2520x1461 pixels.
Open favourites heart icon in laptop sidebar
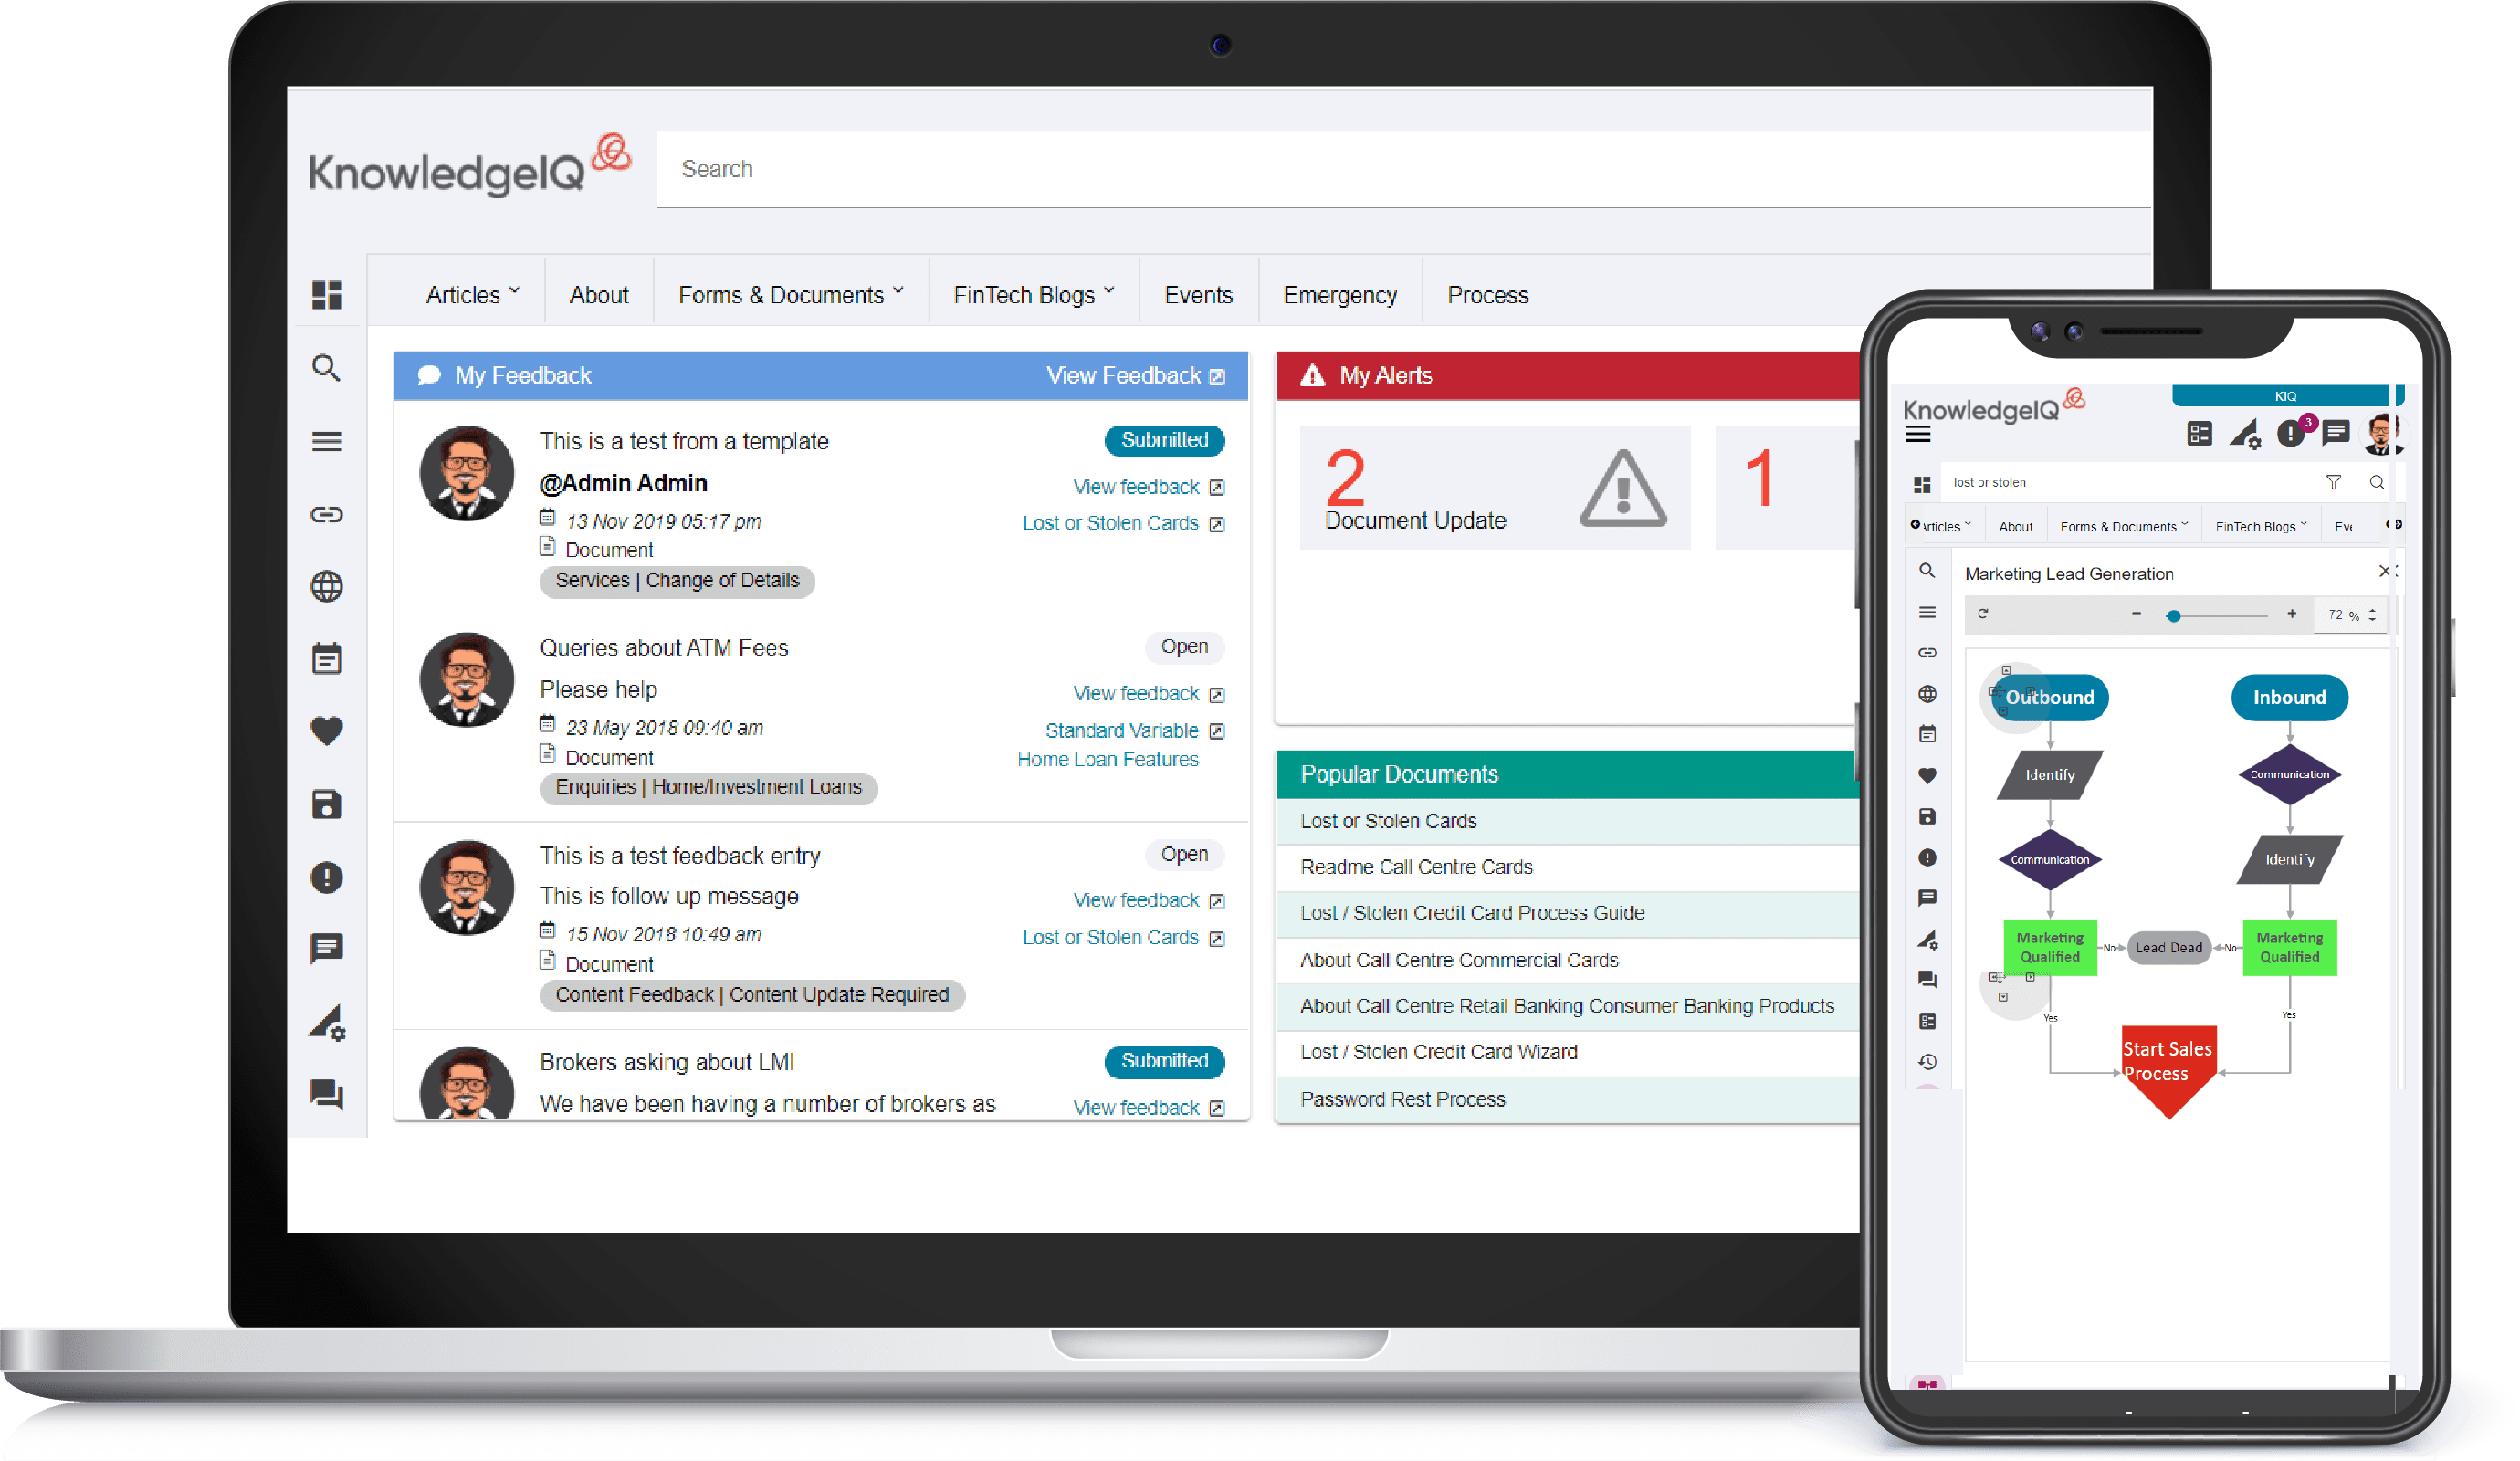[327, 732]
